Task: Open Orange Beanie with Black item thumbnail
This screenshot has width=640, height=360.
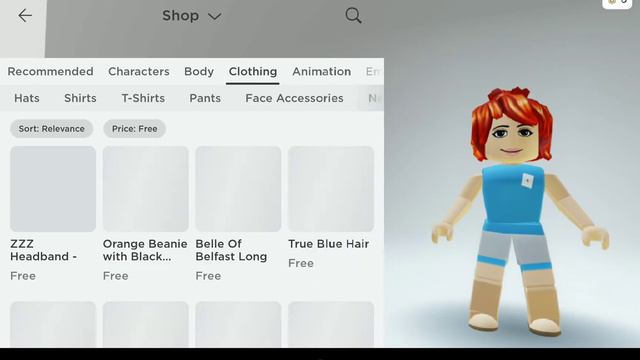Action: (146, 189)
